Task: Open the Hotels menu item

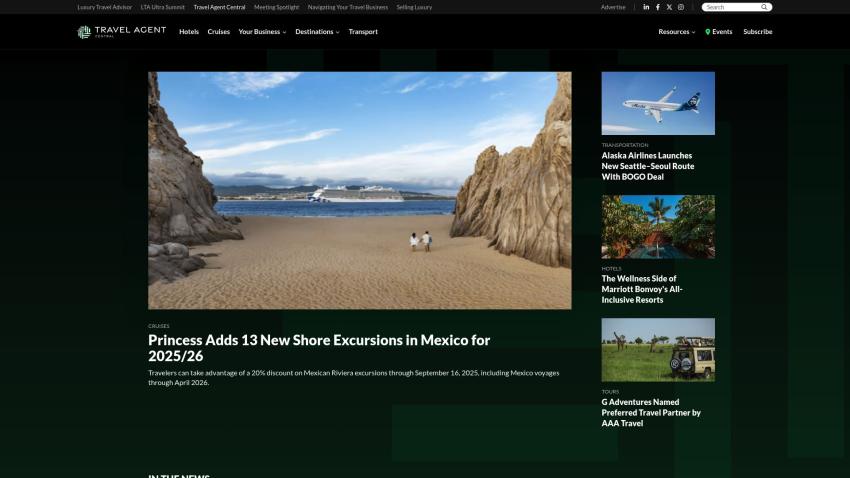Action: pyautogui.click(x=189, y=31)
